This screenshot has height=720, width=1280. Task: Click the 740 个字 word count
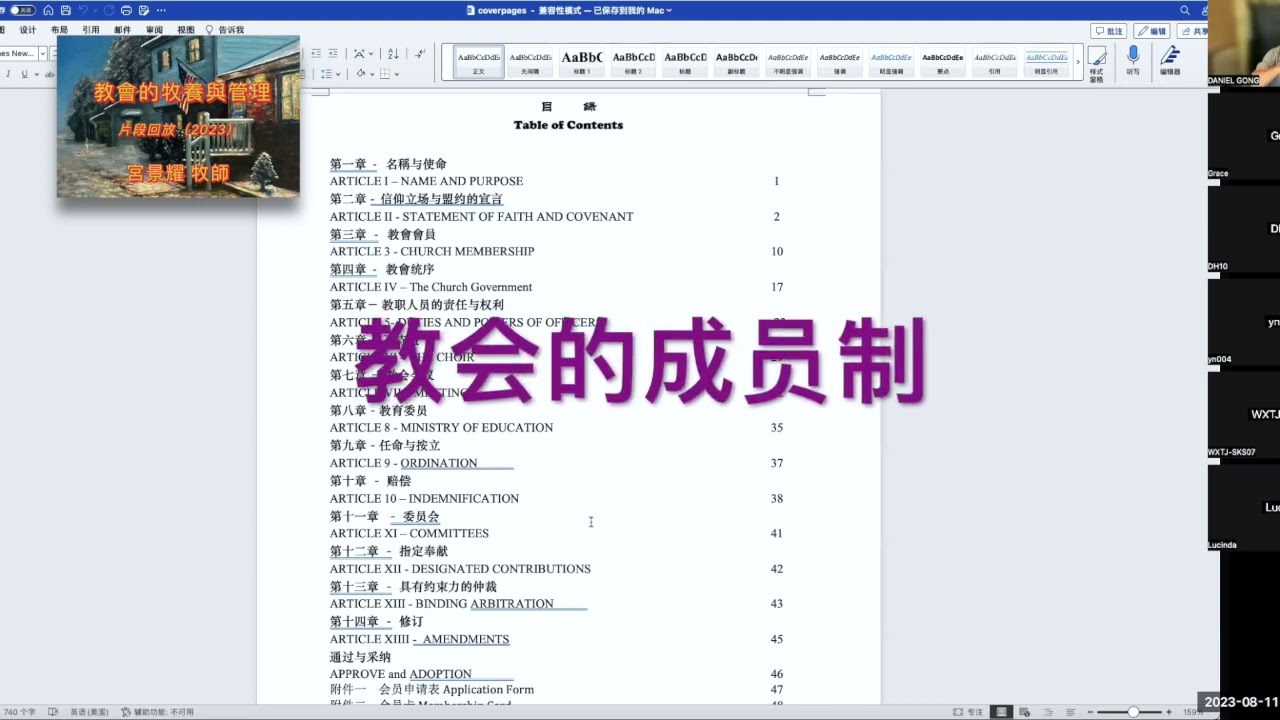coord(19,712)
